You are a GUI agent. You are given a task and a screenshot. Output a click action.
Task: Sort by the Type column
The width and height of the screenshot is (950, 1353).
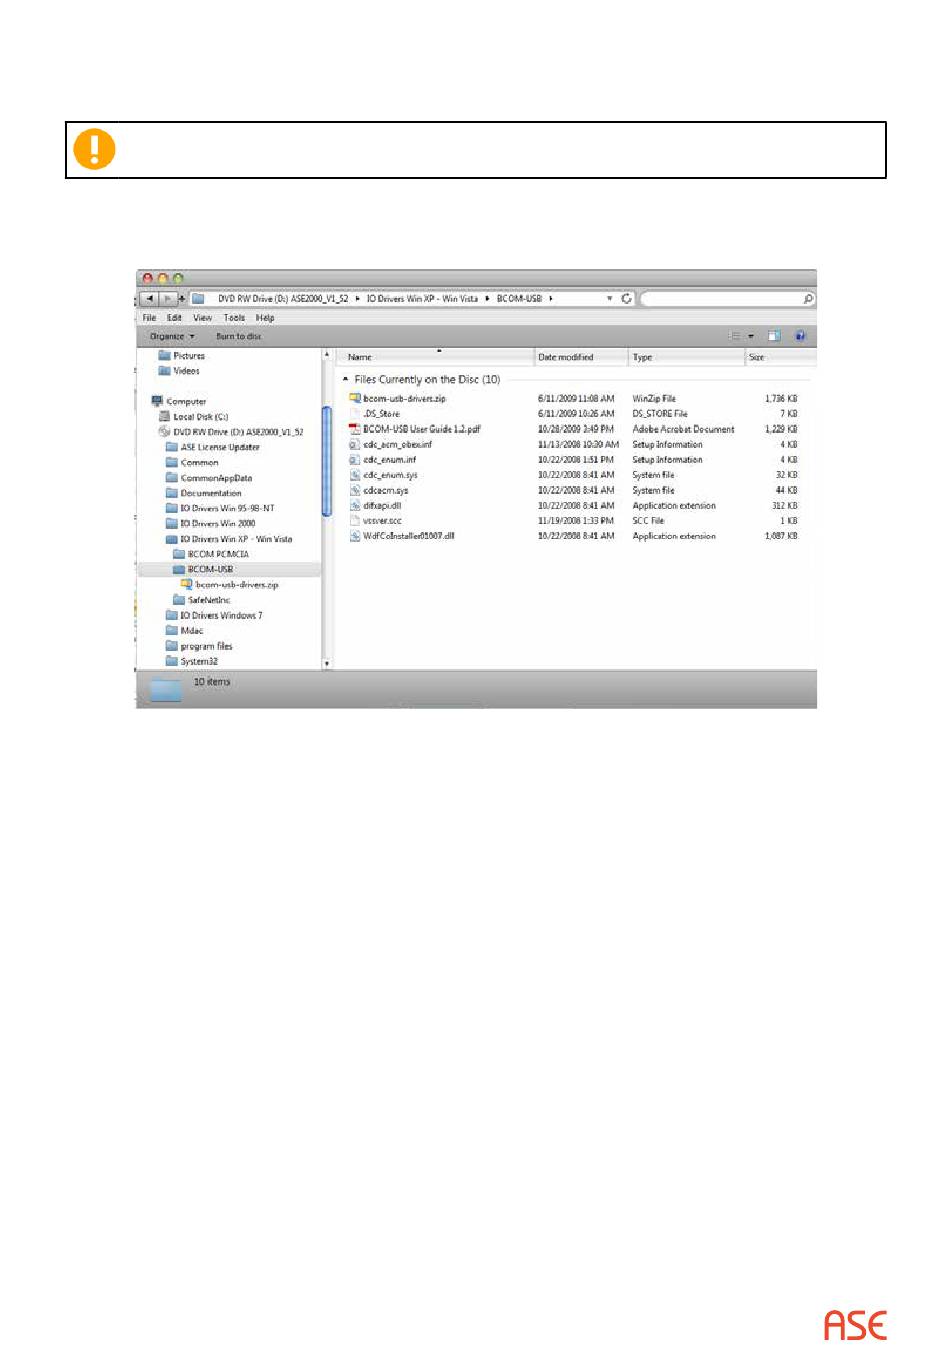pos(686,357)
